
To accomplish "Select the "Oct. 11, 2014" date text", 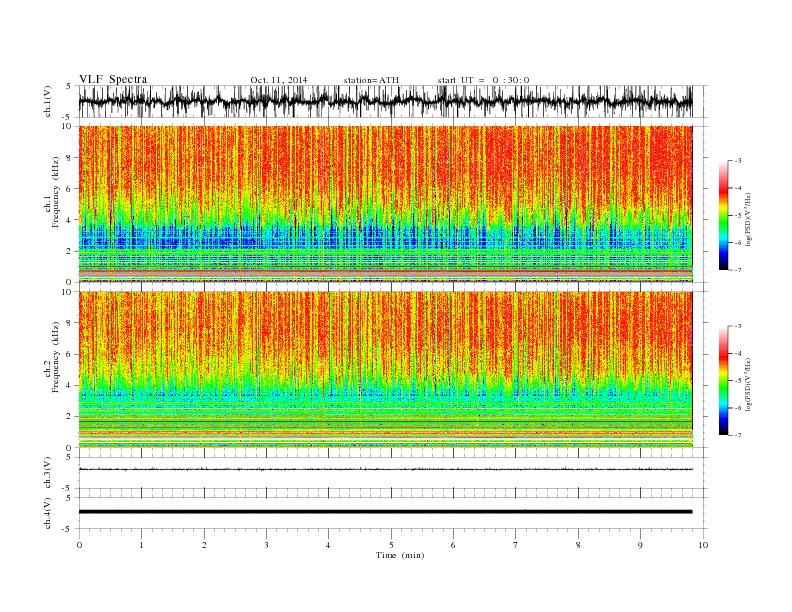I will 279,80.
